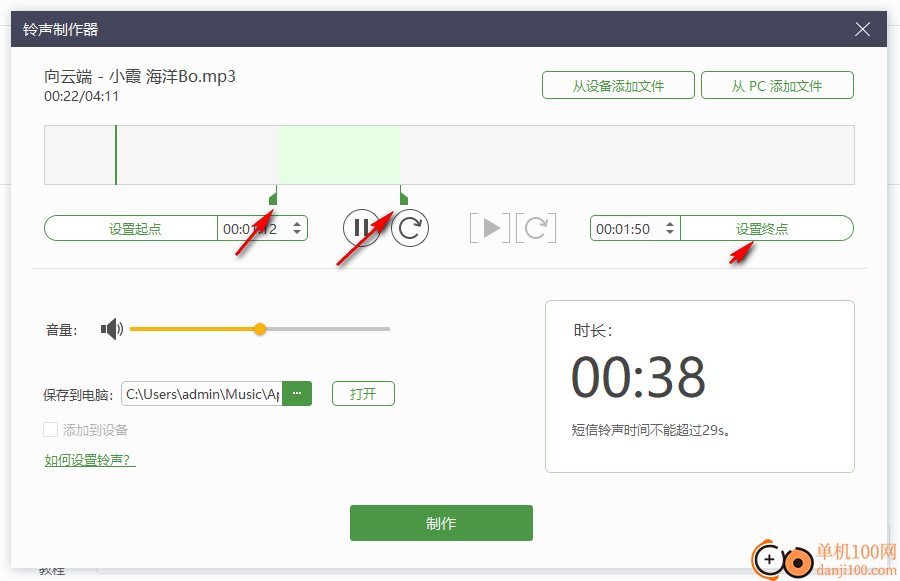Decrease end time 00:01:50 with the down arrow
The image size is (900, 581).
pyautogui.click(x=670, y=233)
